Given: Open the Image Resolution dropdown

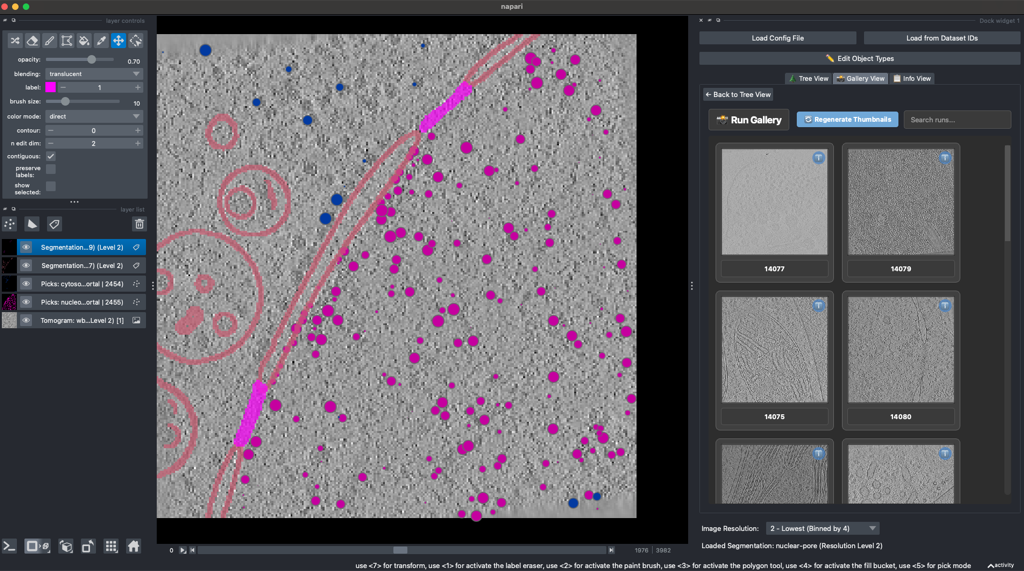Looking at the screenshot, I should click(822, 528).
